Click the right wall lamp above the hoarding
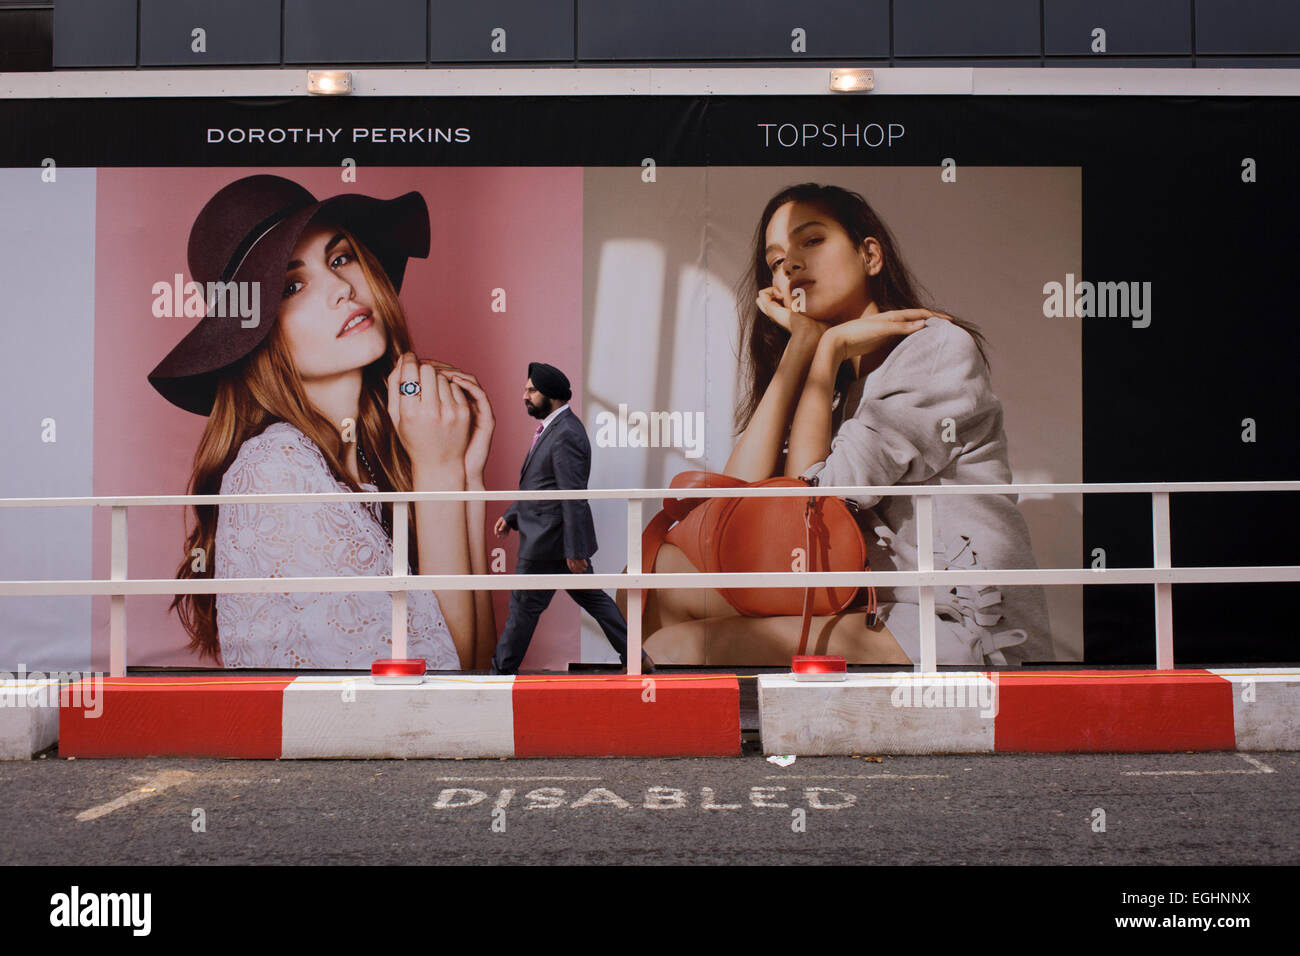1300x956 pixels. pos(851,80)
